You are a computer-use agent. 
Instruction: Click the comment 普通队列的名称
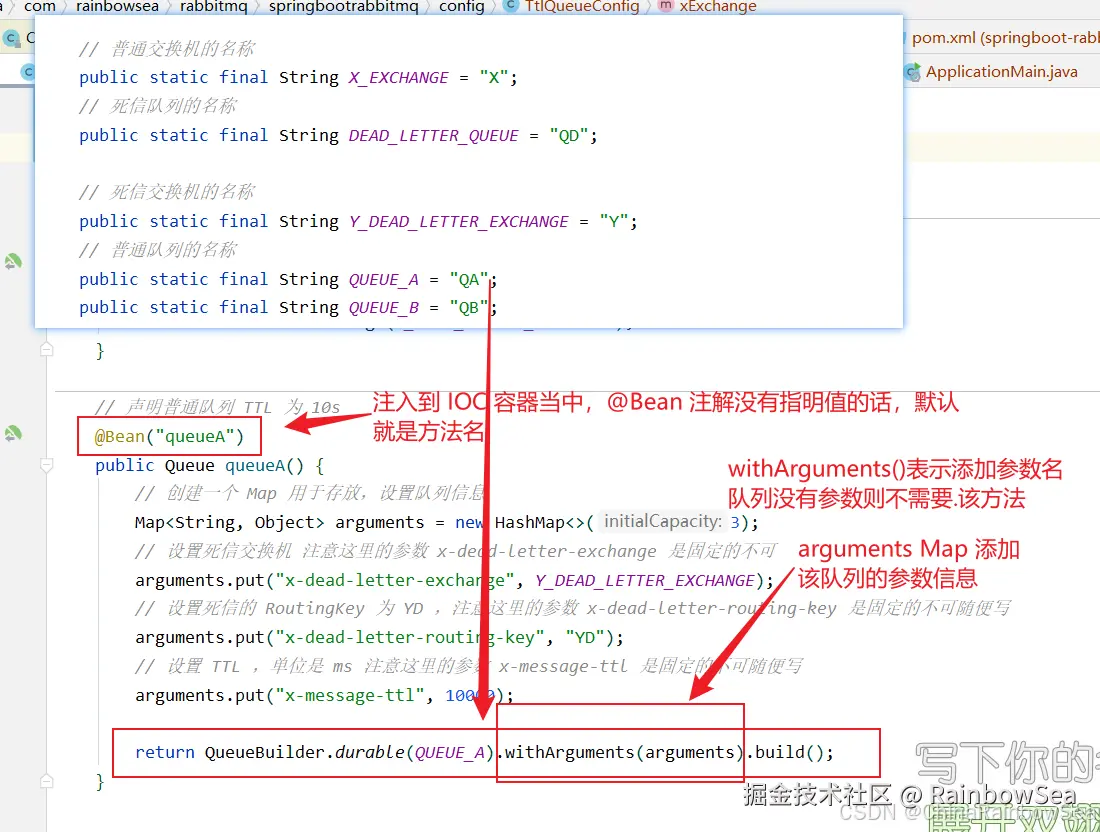point(159,250)
